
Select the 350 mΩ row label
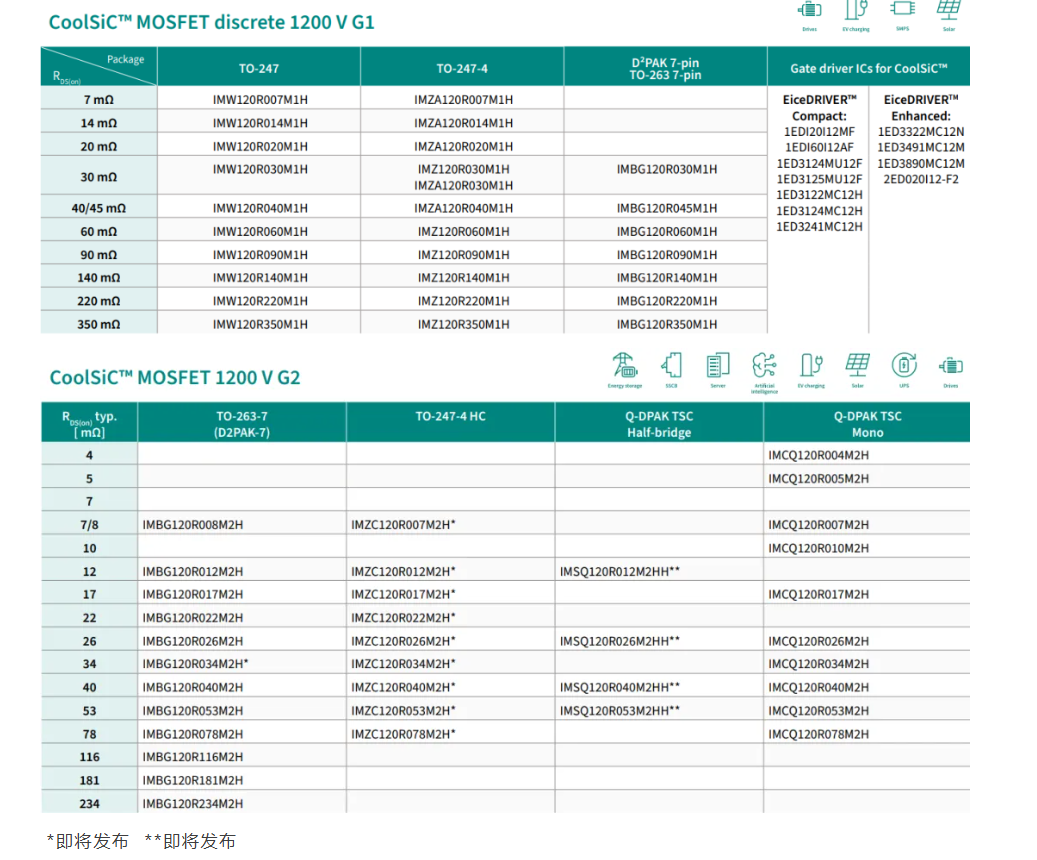coord(99,324)
